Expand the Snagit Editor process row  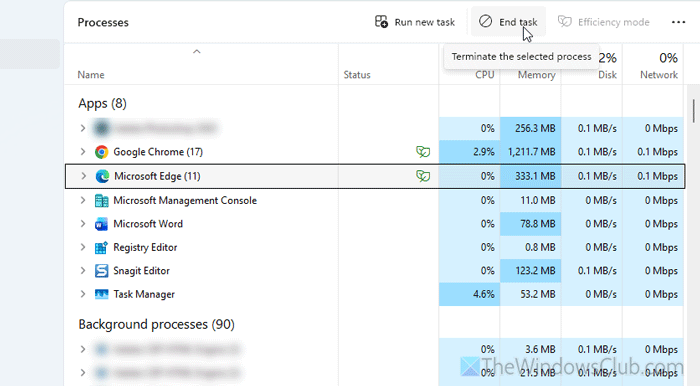pos(83,271)
